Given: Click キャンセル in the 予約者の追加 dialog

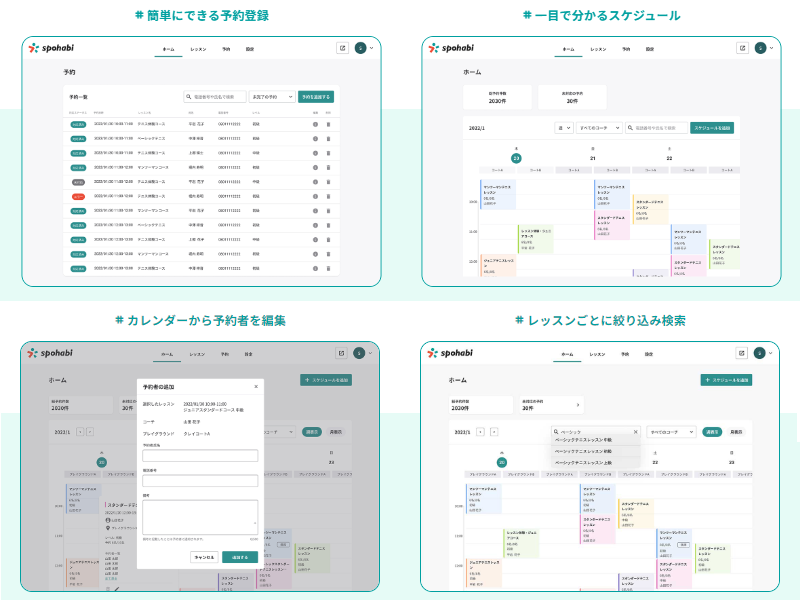Looking at the screenshot, I should click(x=204, y=556).
